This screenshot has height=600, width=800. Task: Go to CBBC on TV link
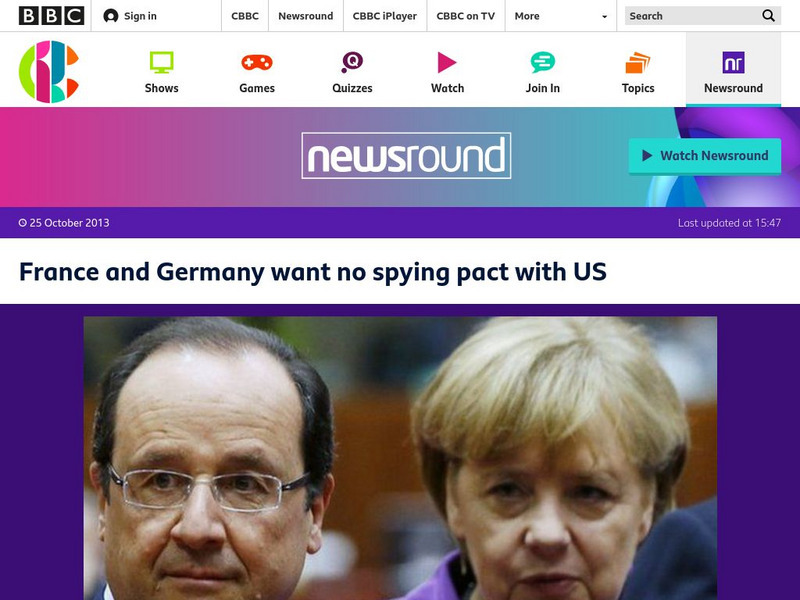pos(465,16)
